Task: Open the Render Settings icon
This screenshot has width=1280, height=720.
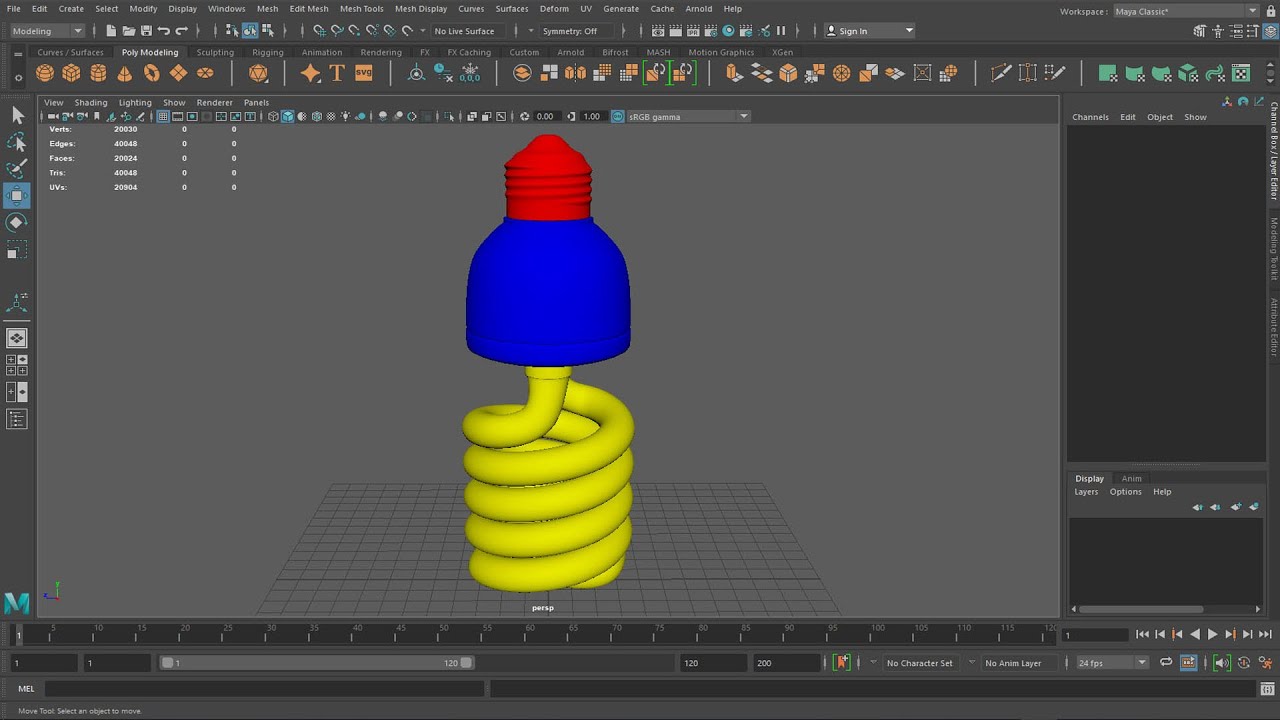Action: tap(710, 31)
